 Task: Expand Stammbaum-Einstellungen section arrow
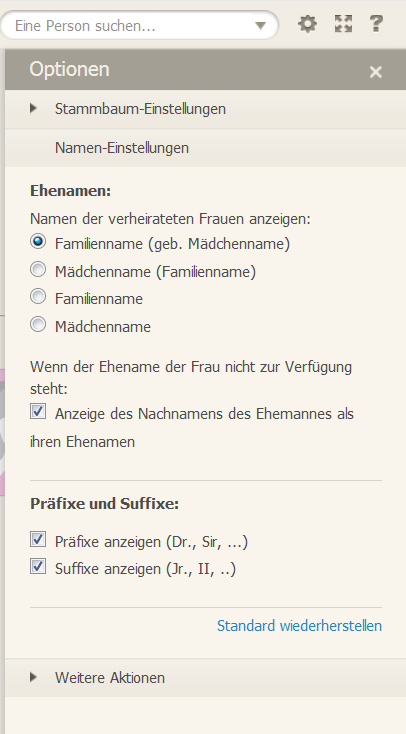point(33,109)
